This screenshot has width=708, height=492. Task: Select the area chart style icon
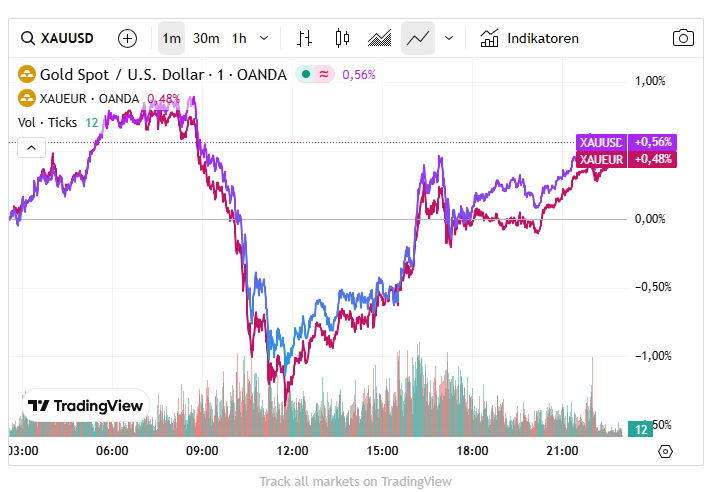coord(380,38)
